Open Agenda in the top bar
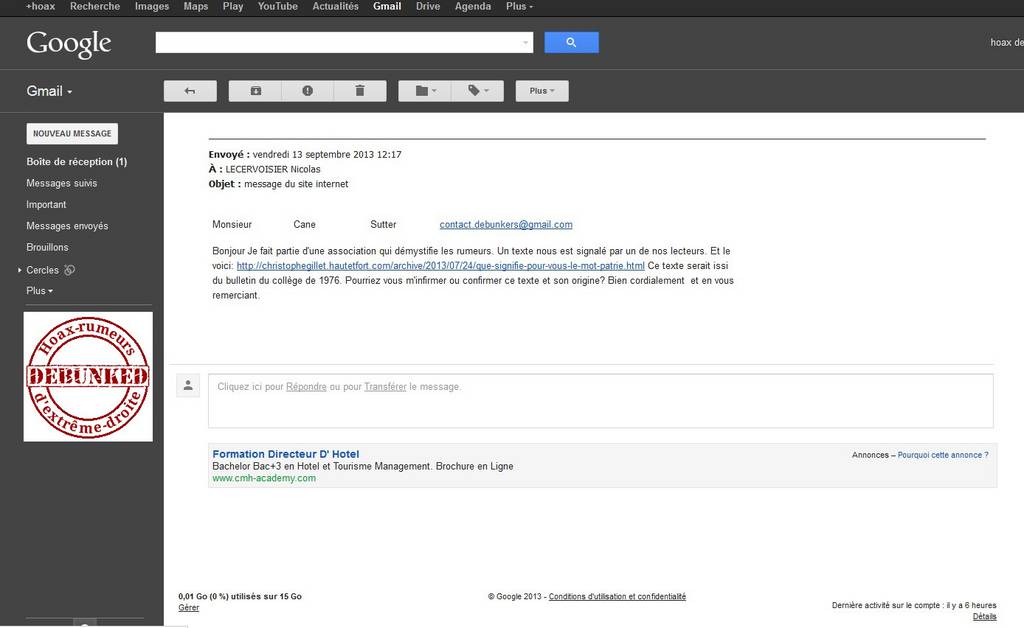 tap(473, 7)
